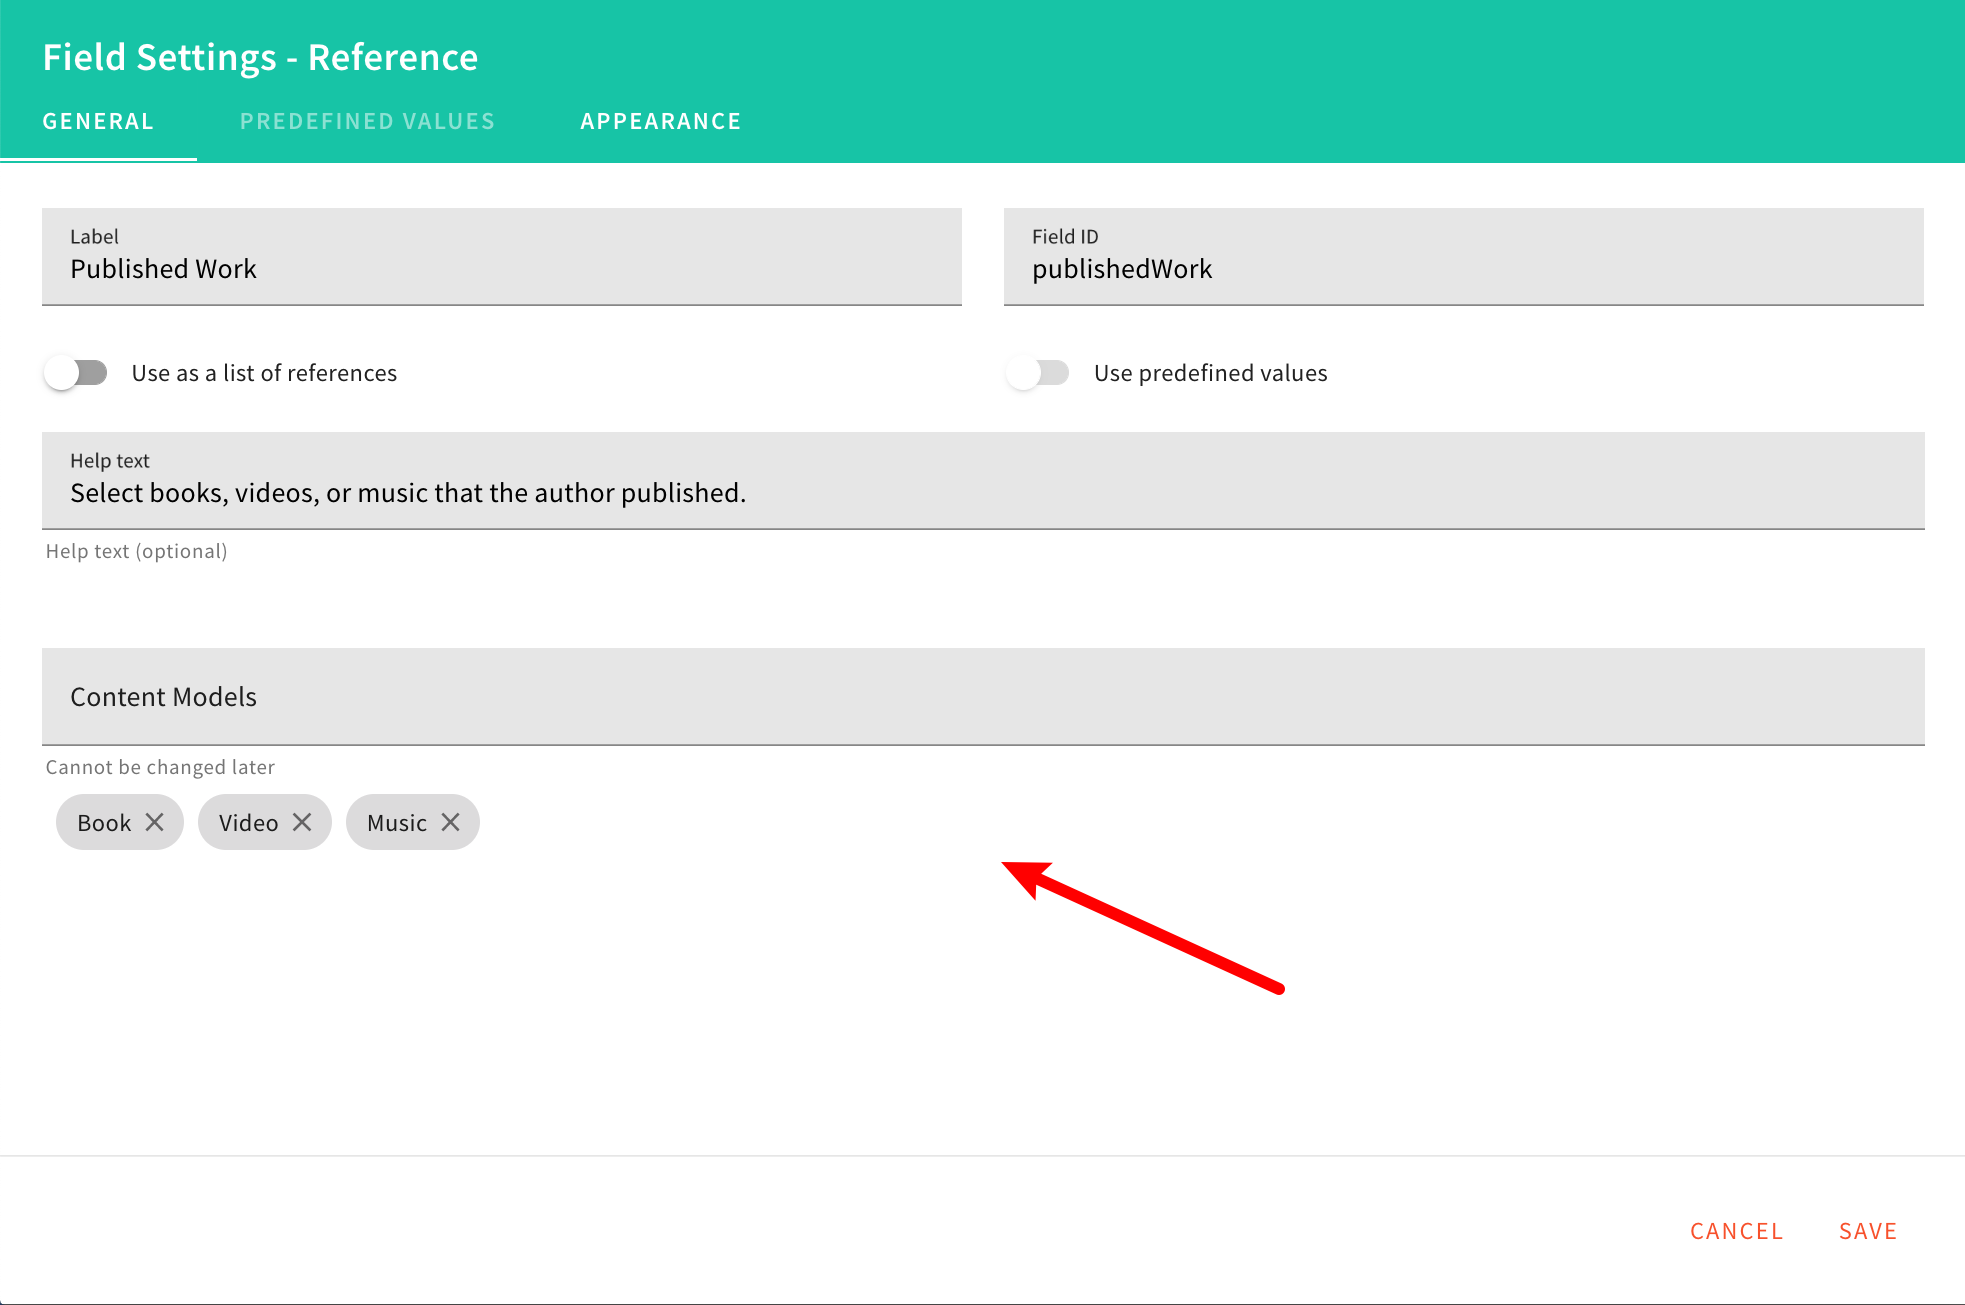
Task: Edit the Published Work label field
Action: tap(500, 268)
